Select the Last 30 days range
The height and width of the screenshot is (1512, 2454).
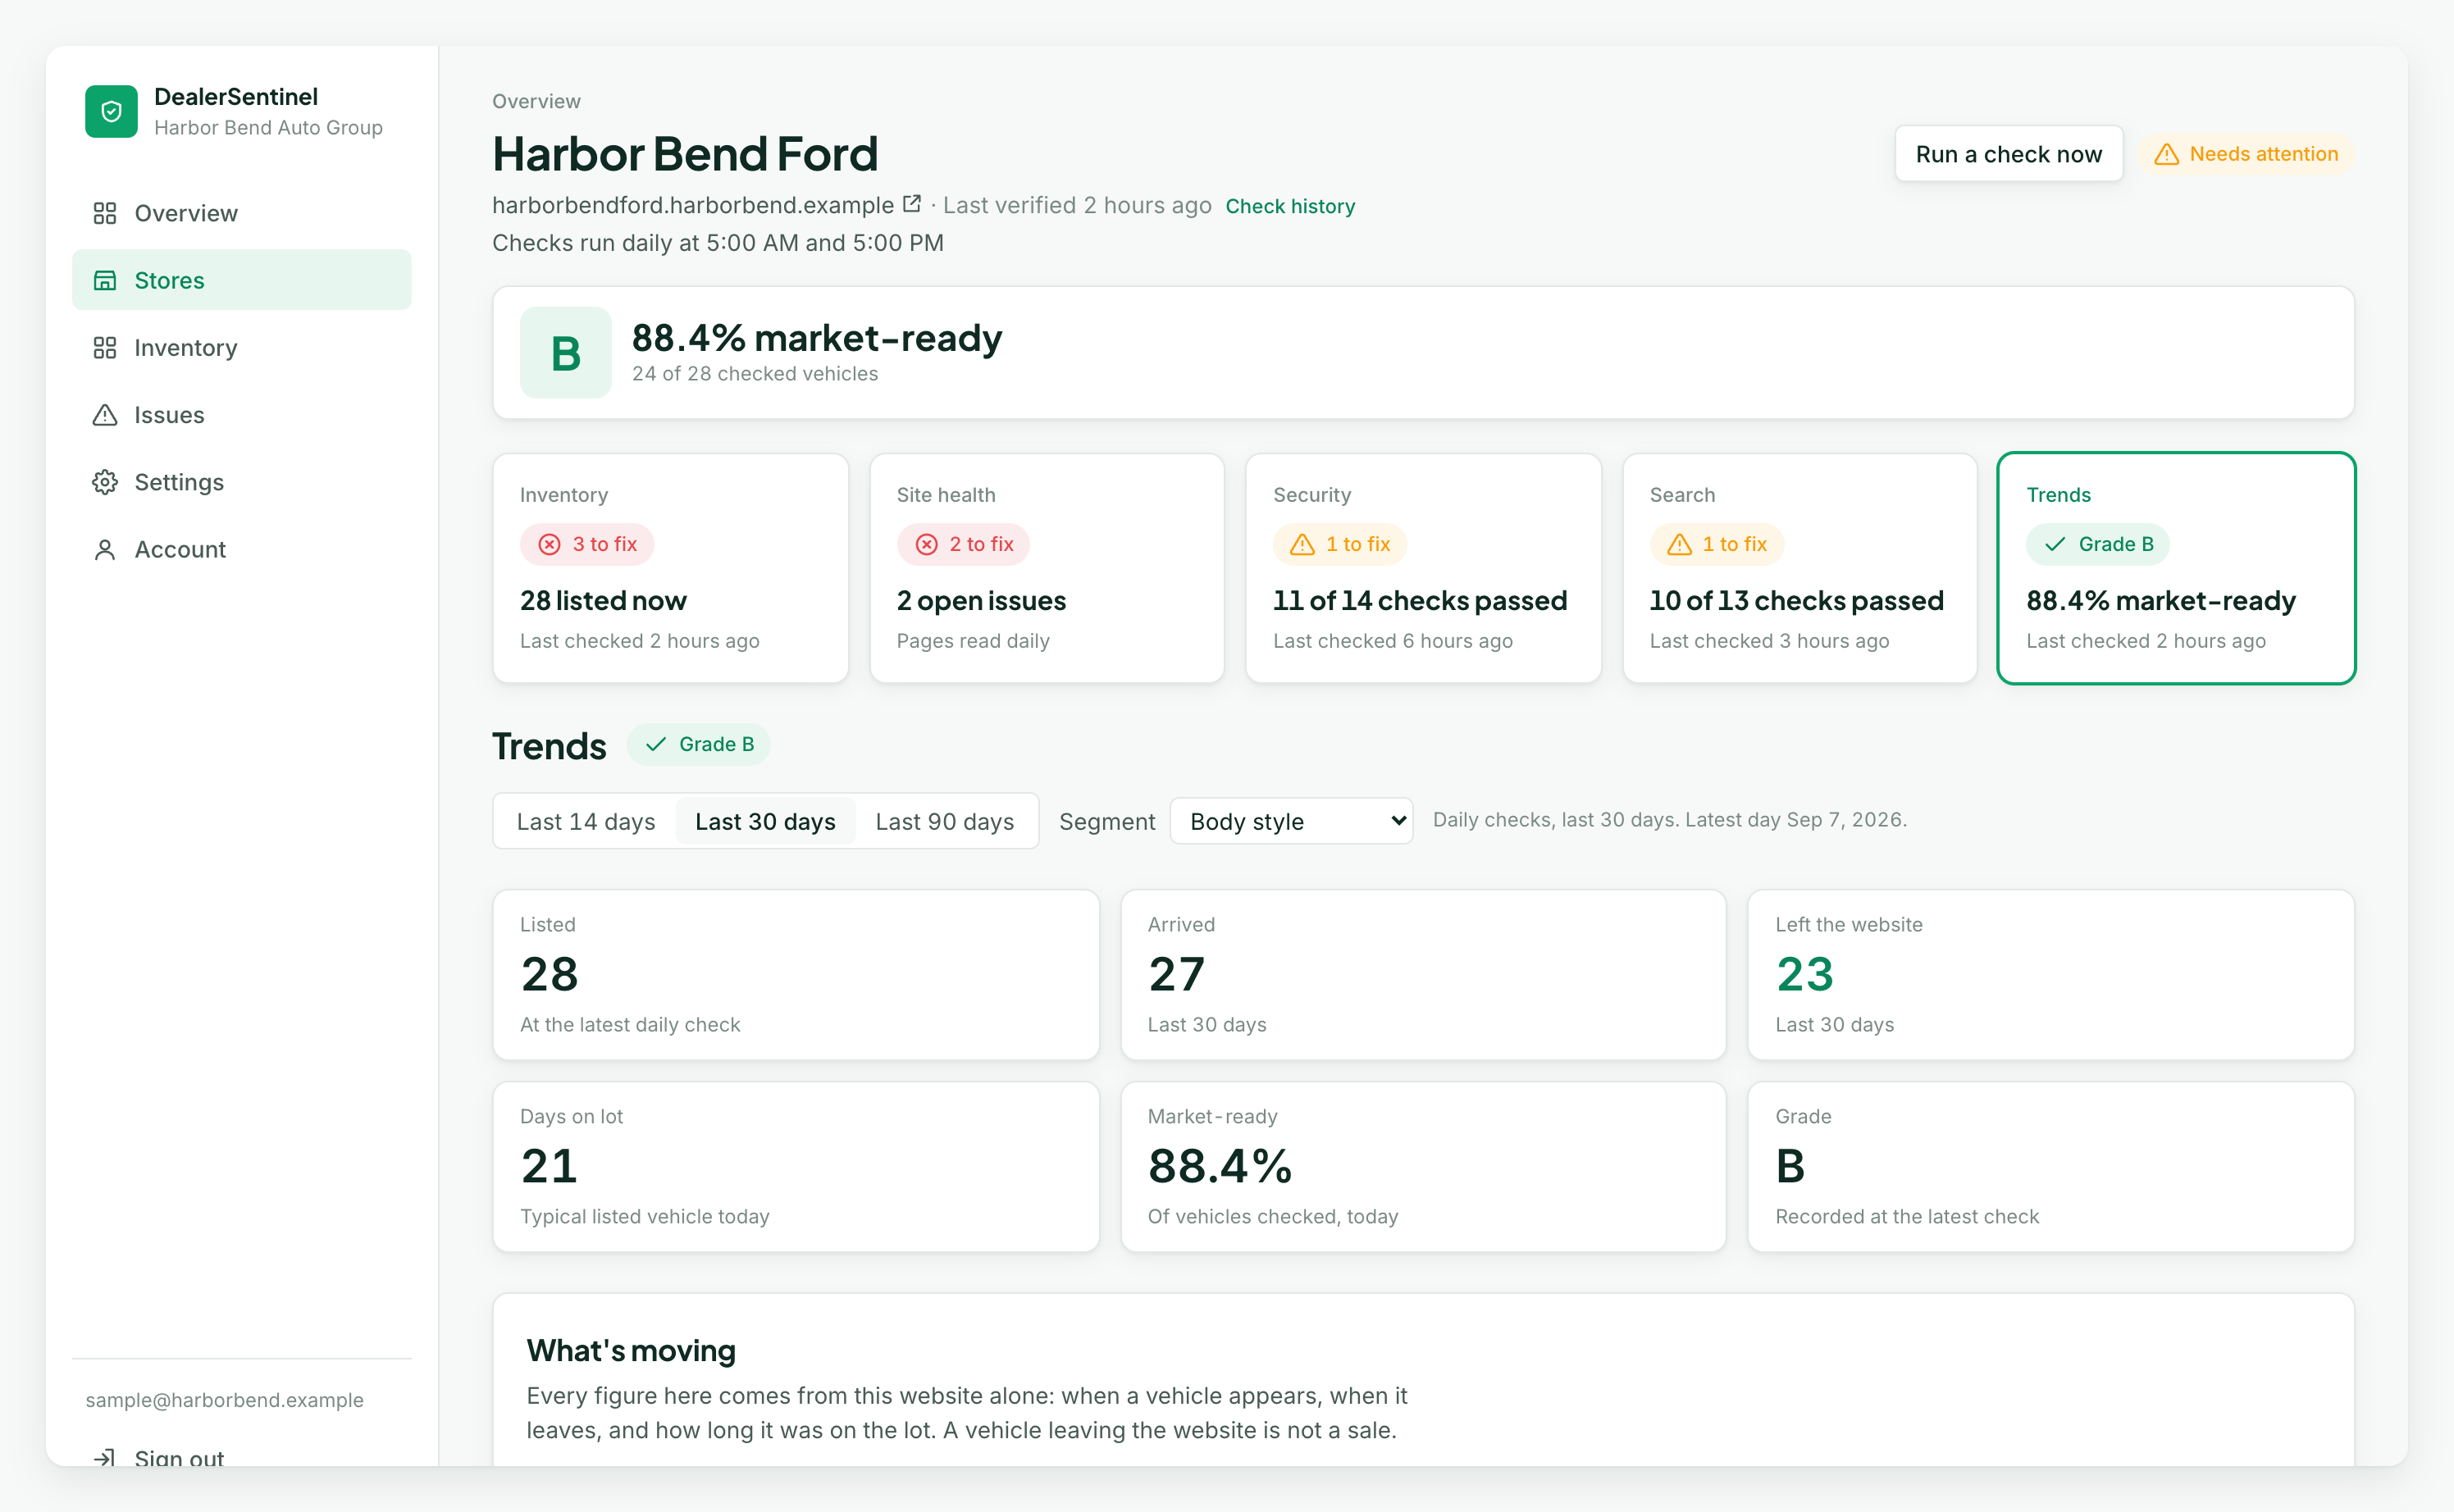pos(765,821)
